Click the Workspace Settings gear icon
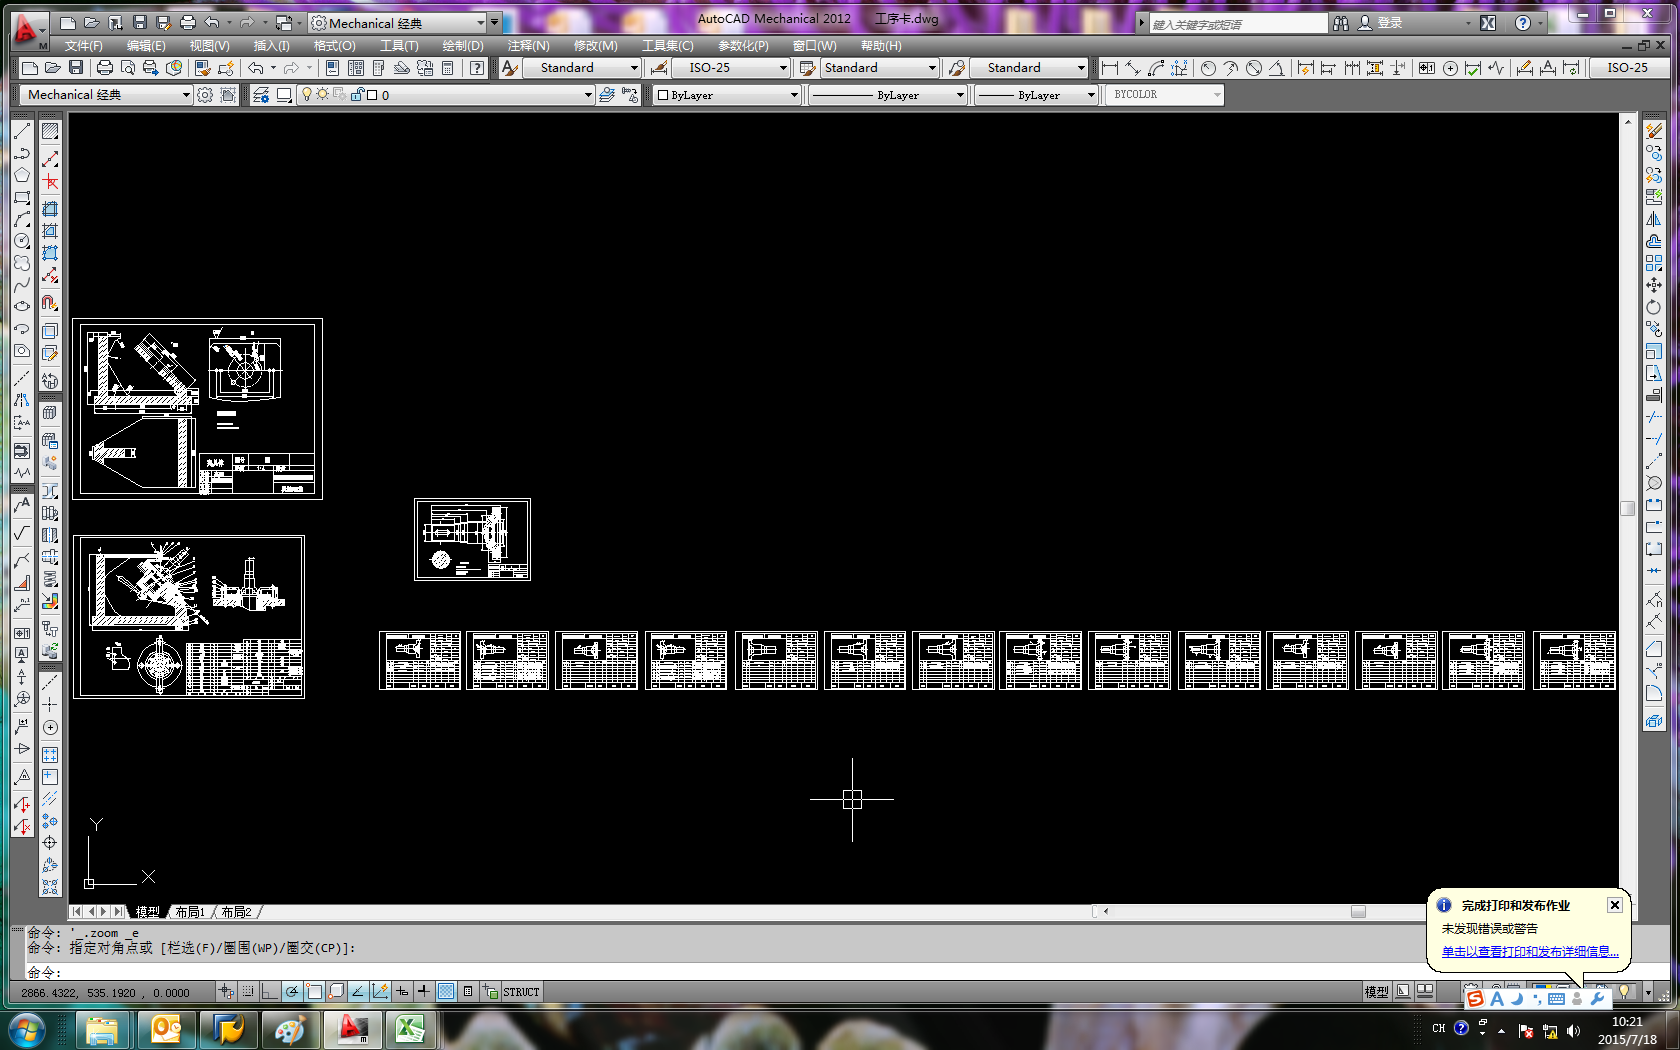Viewport: 1680px width, 1050px height. [205, 95]
